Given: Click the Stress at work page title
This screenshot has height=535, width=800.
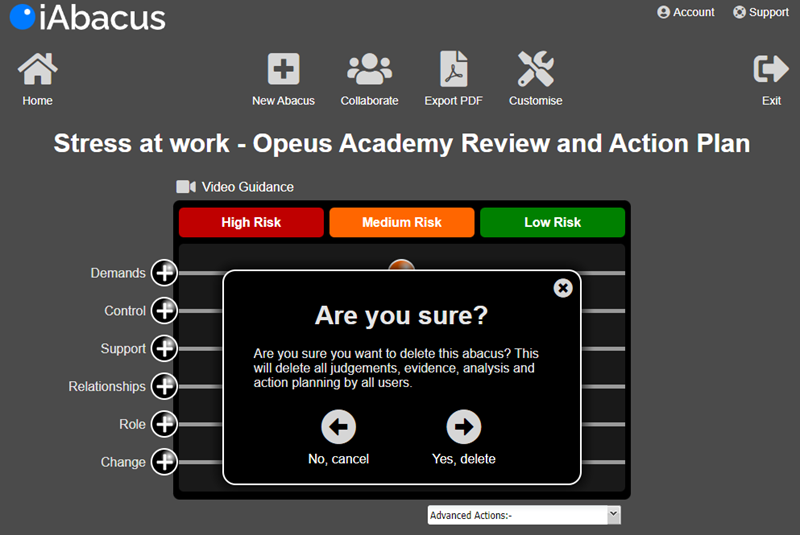Looking at the screenshot, I should point(402,143).
